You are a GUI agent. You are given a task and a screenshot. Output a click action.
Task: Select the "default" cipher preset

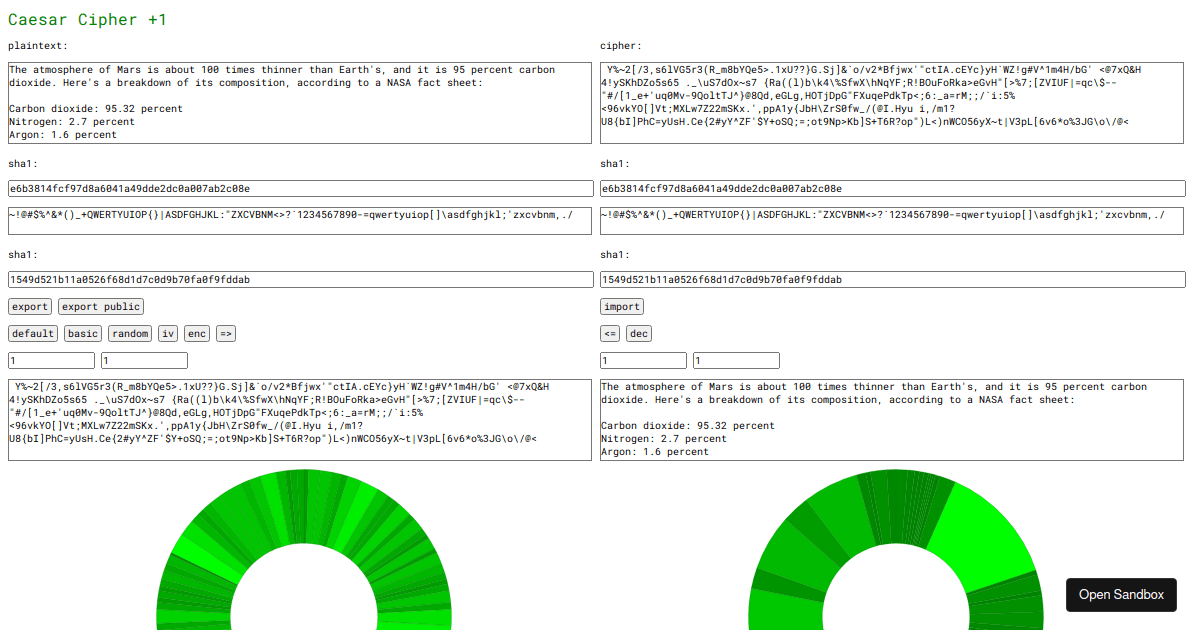[x=31, y=333]
